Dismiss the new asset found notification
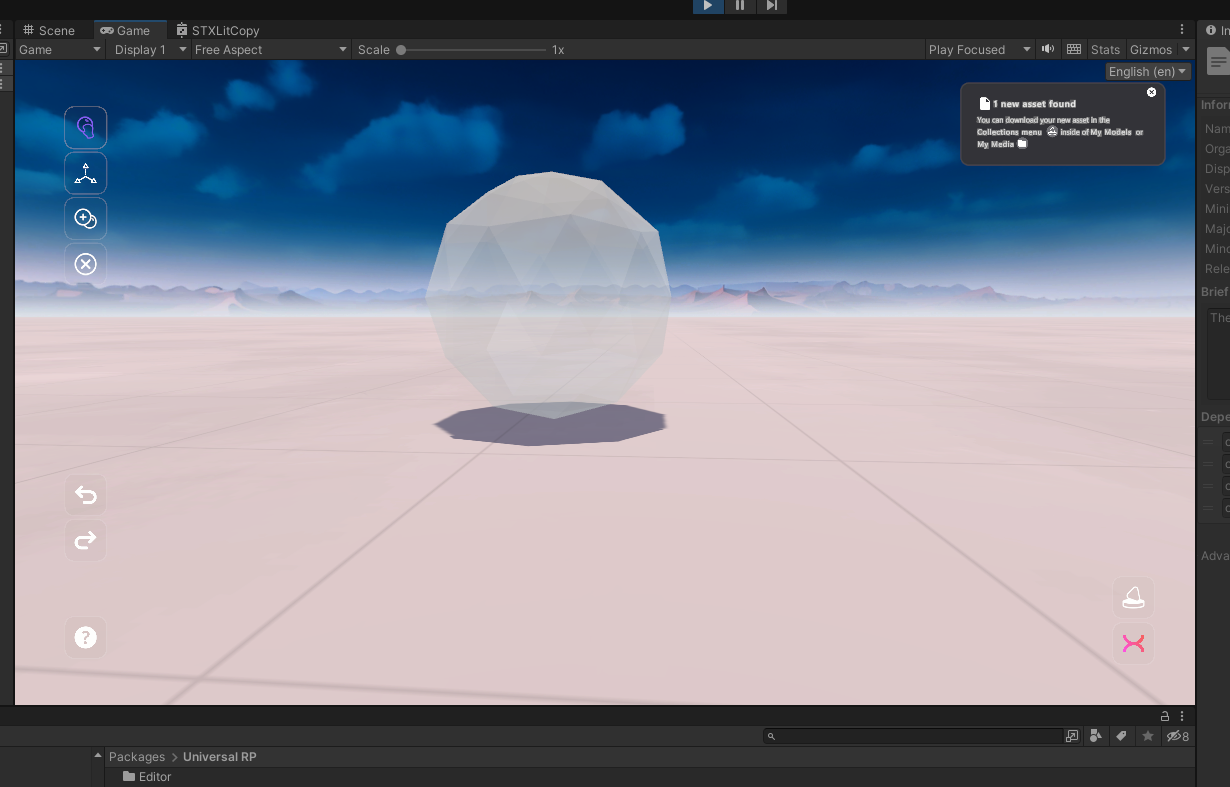Image resolution: width=1230 pixels, height=787 pixels. click(1151, 92)
